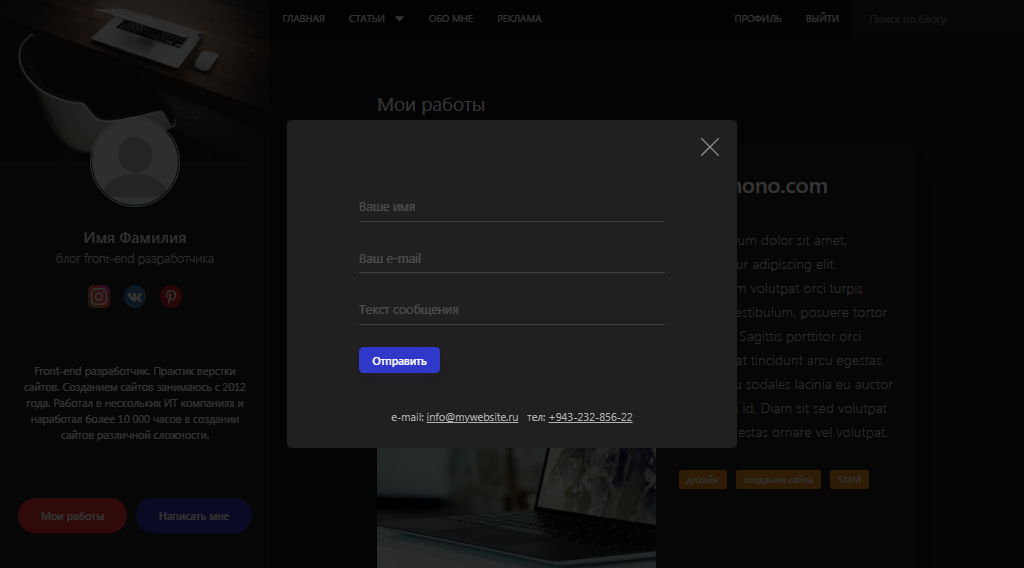
Task: Open the VK social icon
Action: click(x=135, y=296)
